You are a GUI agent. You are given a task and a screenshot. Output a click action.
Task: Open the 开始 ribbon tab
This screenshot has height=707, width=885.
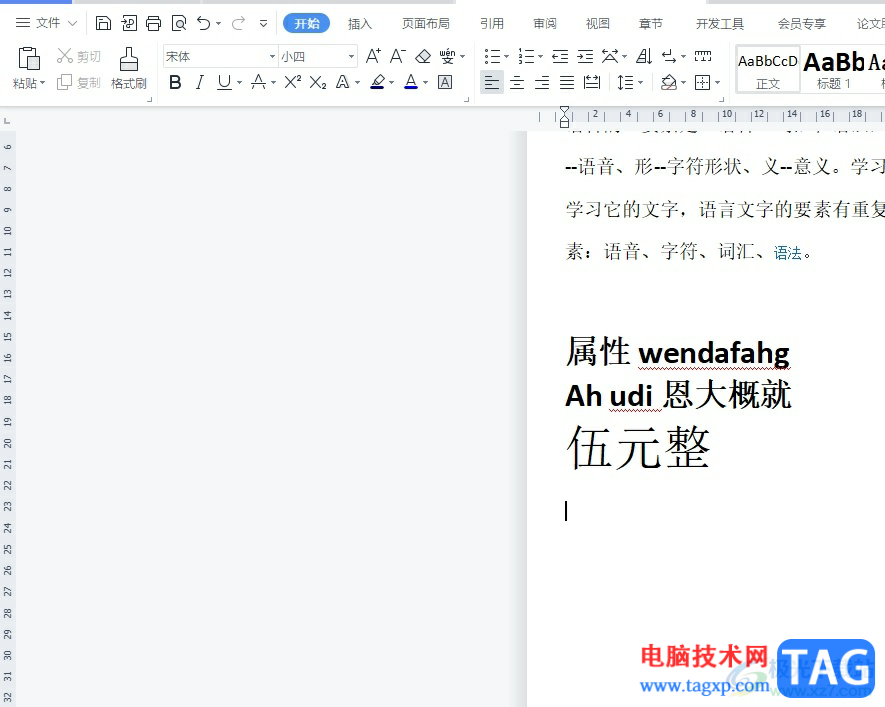[306, 24]
